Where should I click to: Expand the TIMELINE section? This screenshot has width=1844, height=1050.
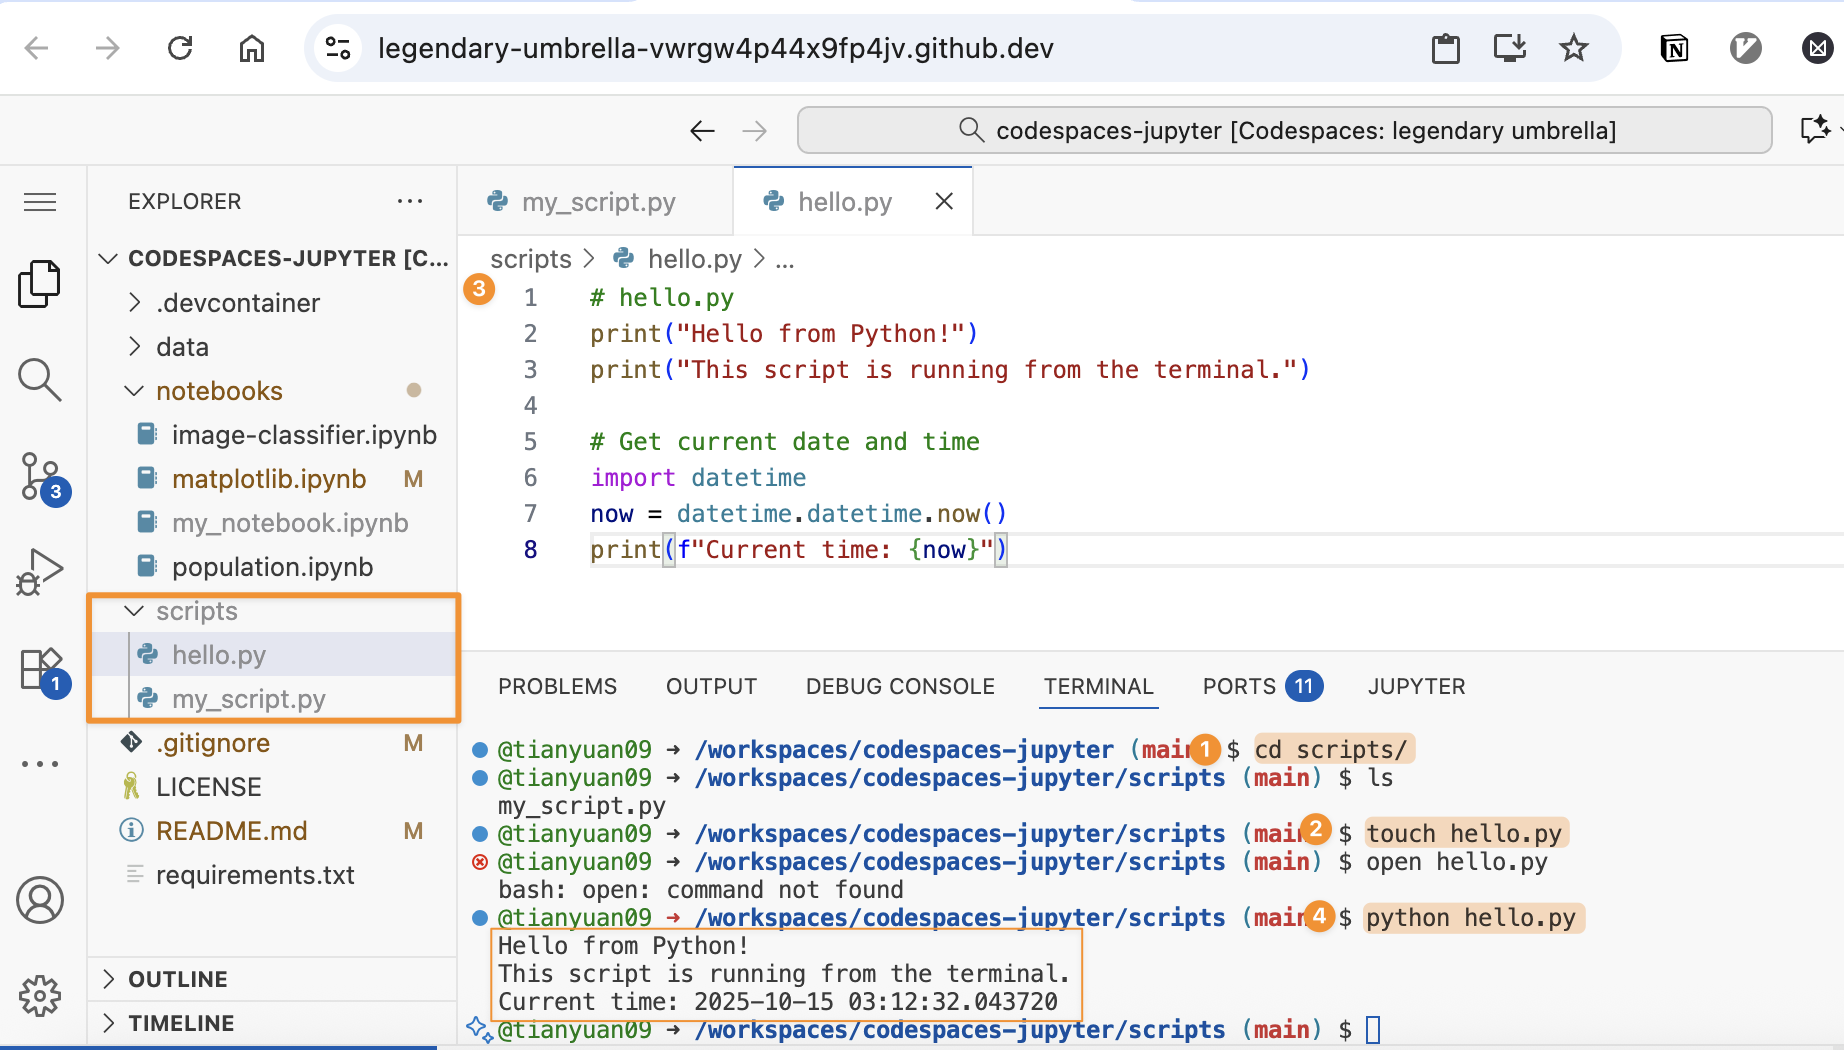pos(180,1023)
